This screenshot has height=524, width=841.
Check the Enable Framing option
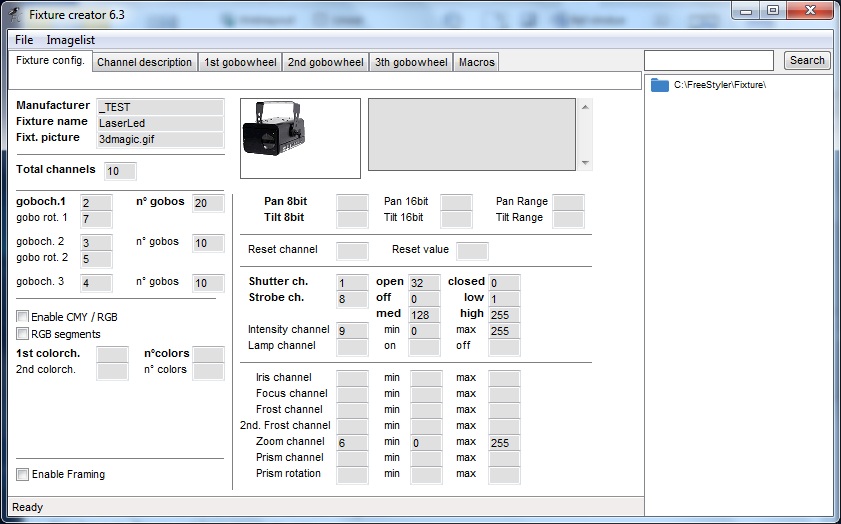point(23,474)
